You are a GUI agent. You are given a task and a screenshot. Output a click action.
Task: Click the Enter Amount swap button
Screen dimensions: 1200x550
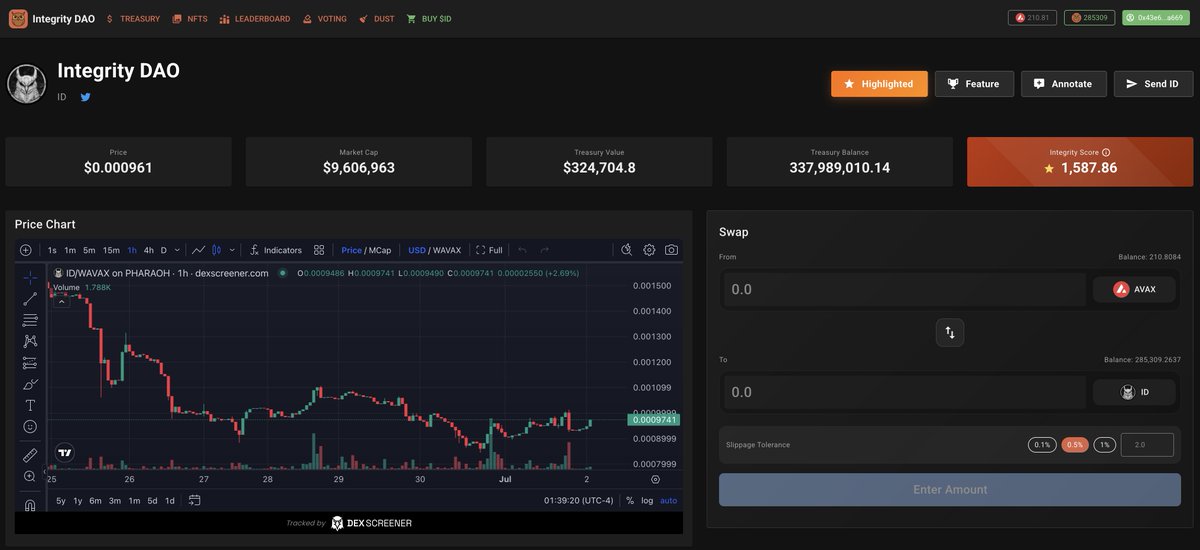tap(950, 490)
